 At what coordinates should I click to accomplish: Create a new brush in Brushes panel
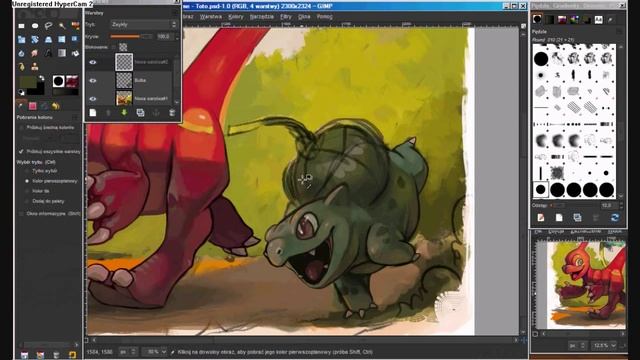[559, 218]
